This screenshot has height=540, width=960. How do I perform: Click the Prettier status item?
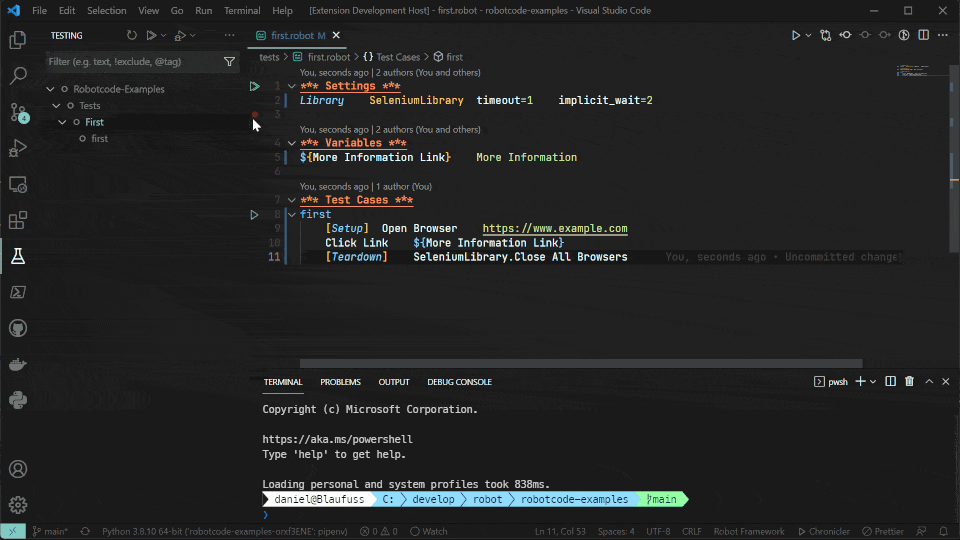pos(883,531)
